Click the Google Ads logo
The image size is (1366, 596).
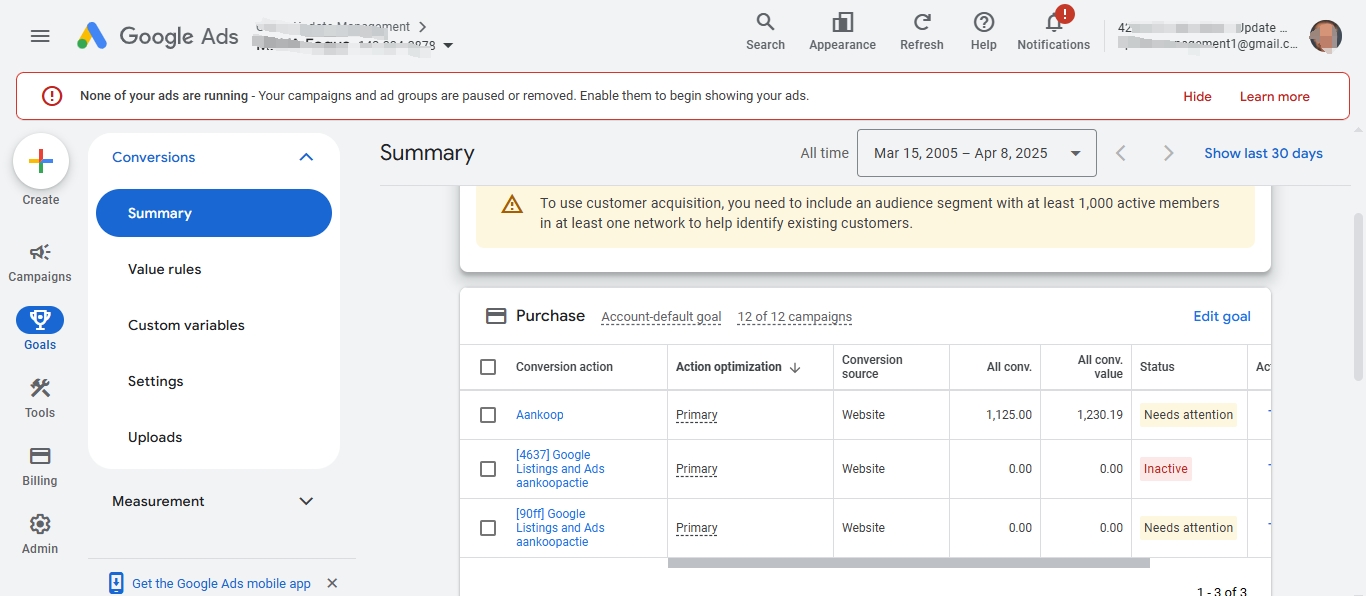pyautogui.click(x=158, y=36)
